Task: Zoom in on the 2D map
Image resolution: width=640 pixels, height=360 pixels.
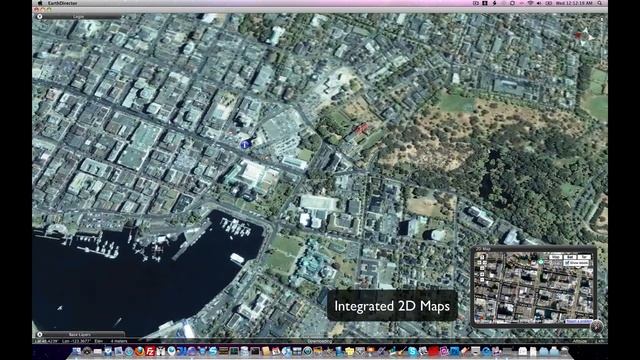Action: pyautogui.click(x=482, y=274)
